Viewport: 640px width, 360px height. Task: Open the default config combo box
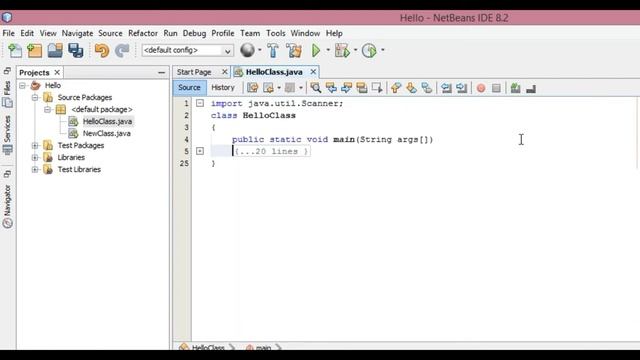pos(187,50)
